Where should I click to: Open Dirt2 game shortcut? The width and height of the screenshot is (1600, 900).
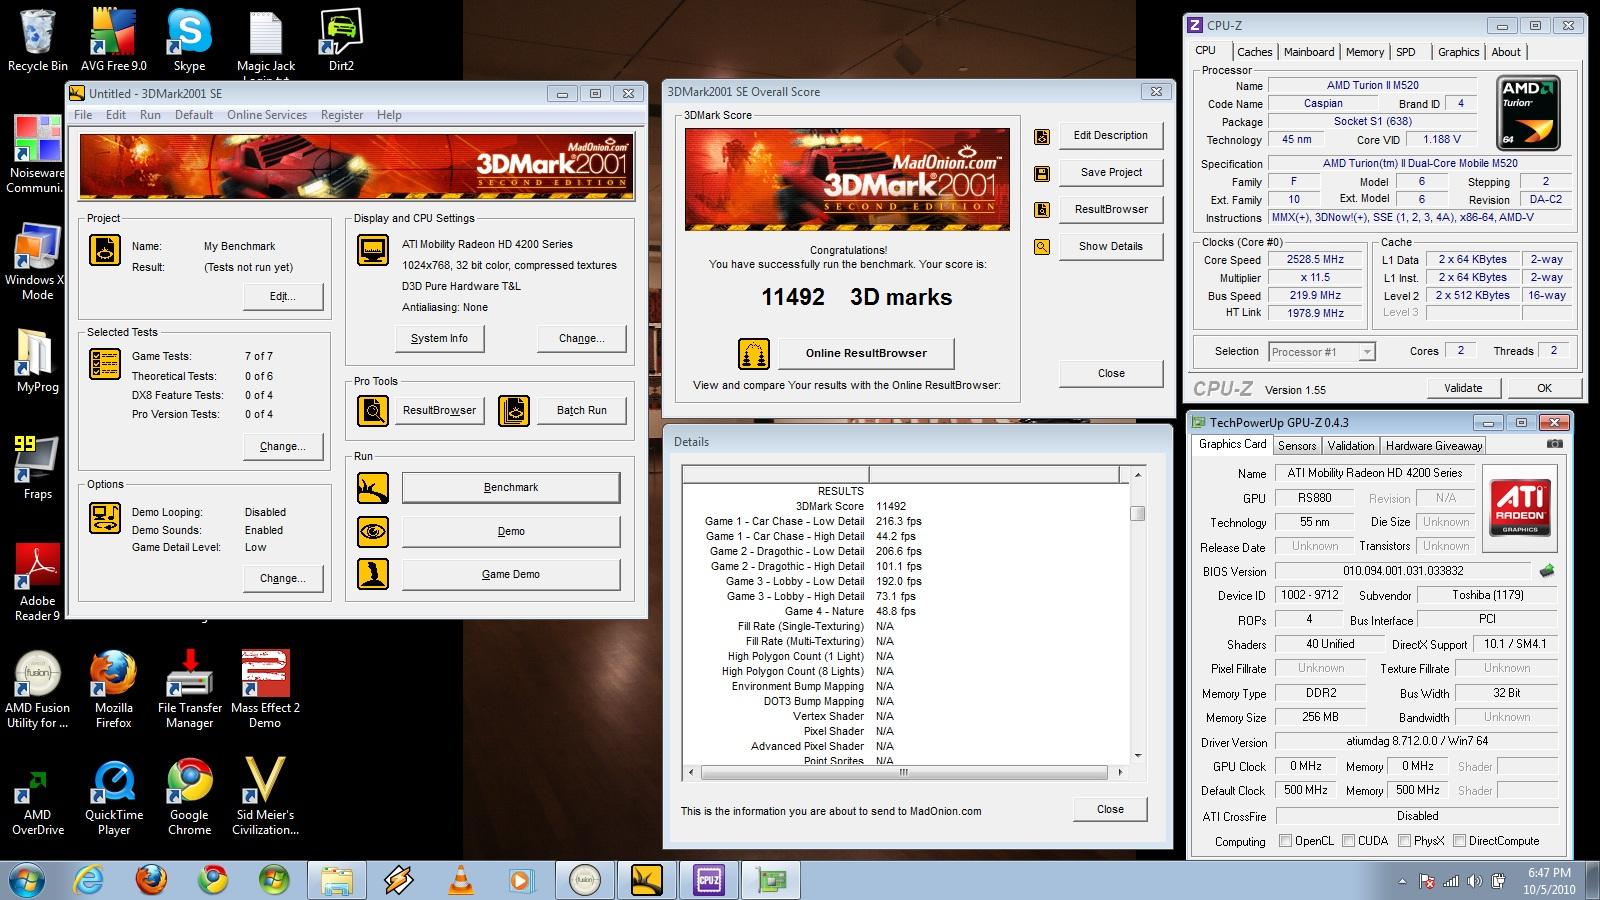pyautogui.click(x=341, y=40)
